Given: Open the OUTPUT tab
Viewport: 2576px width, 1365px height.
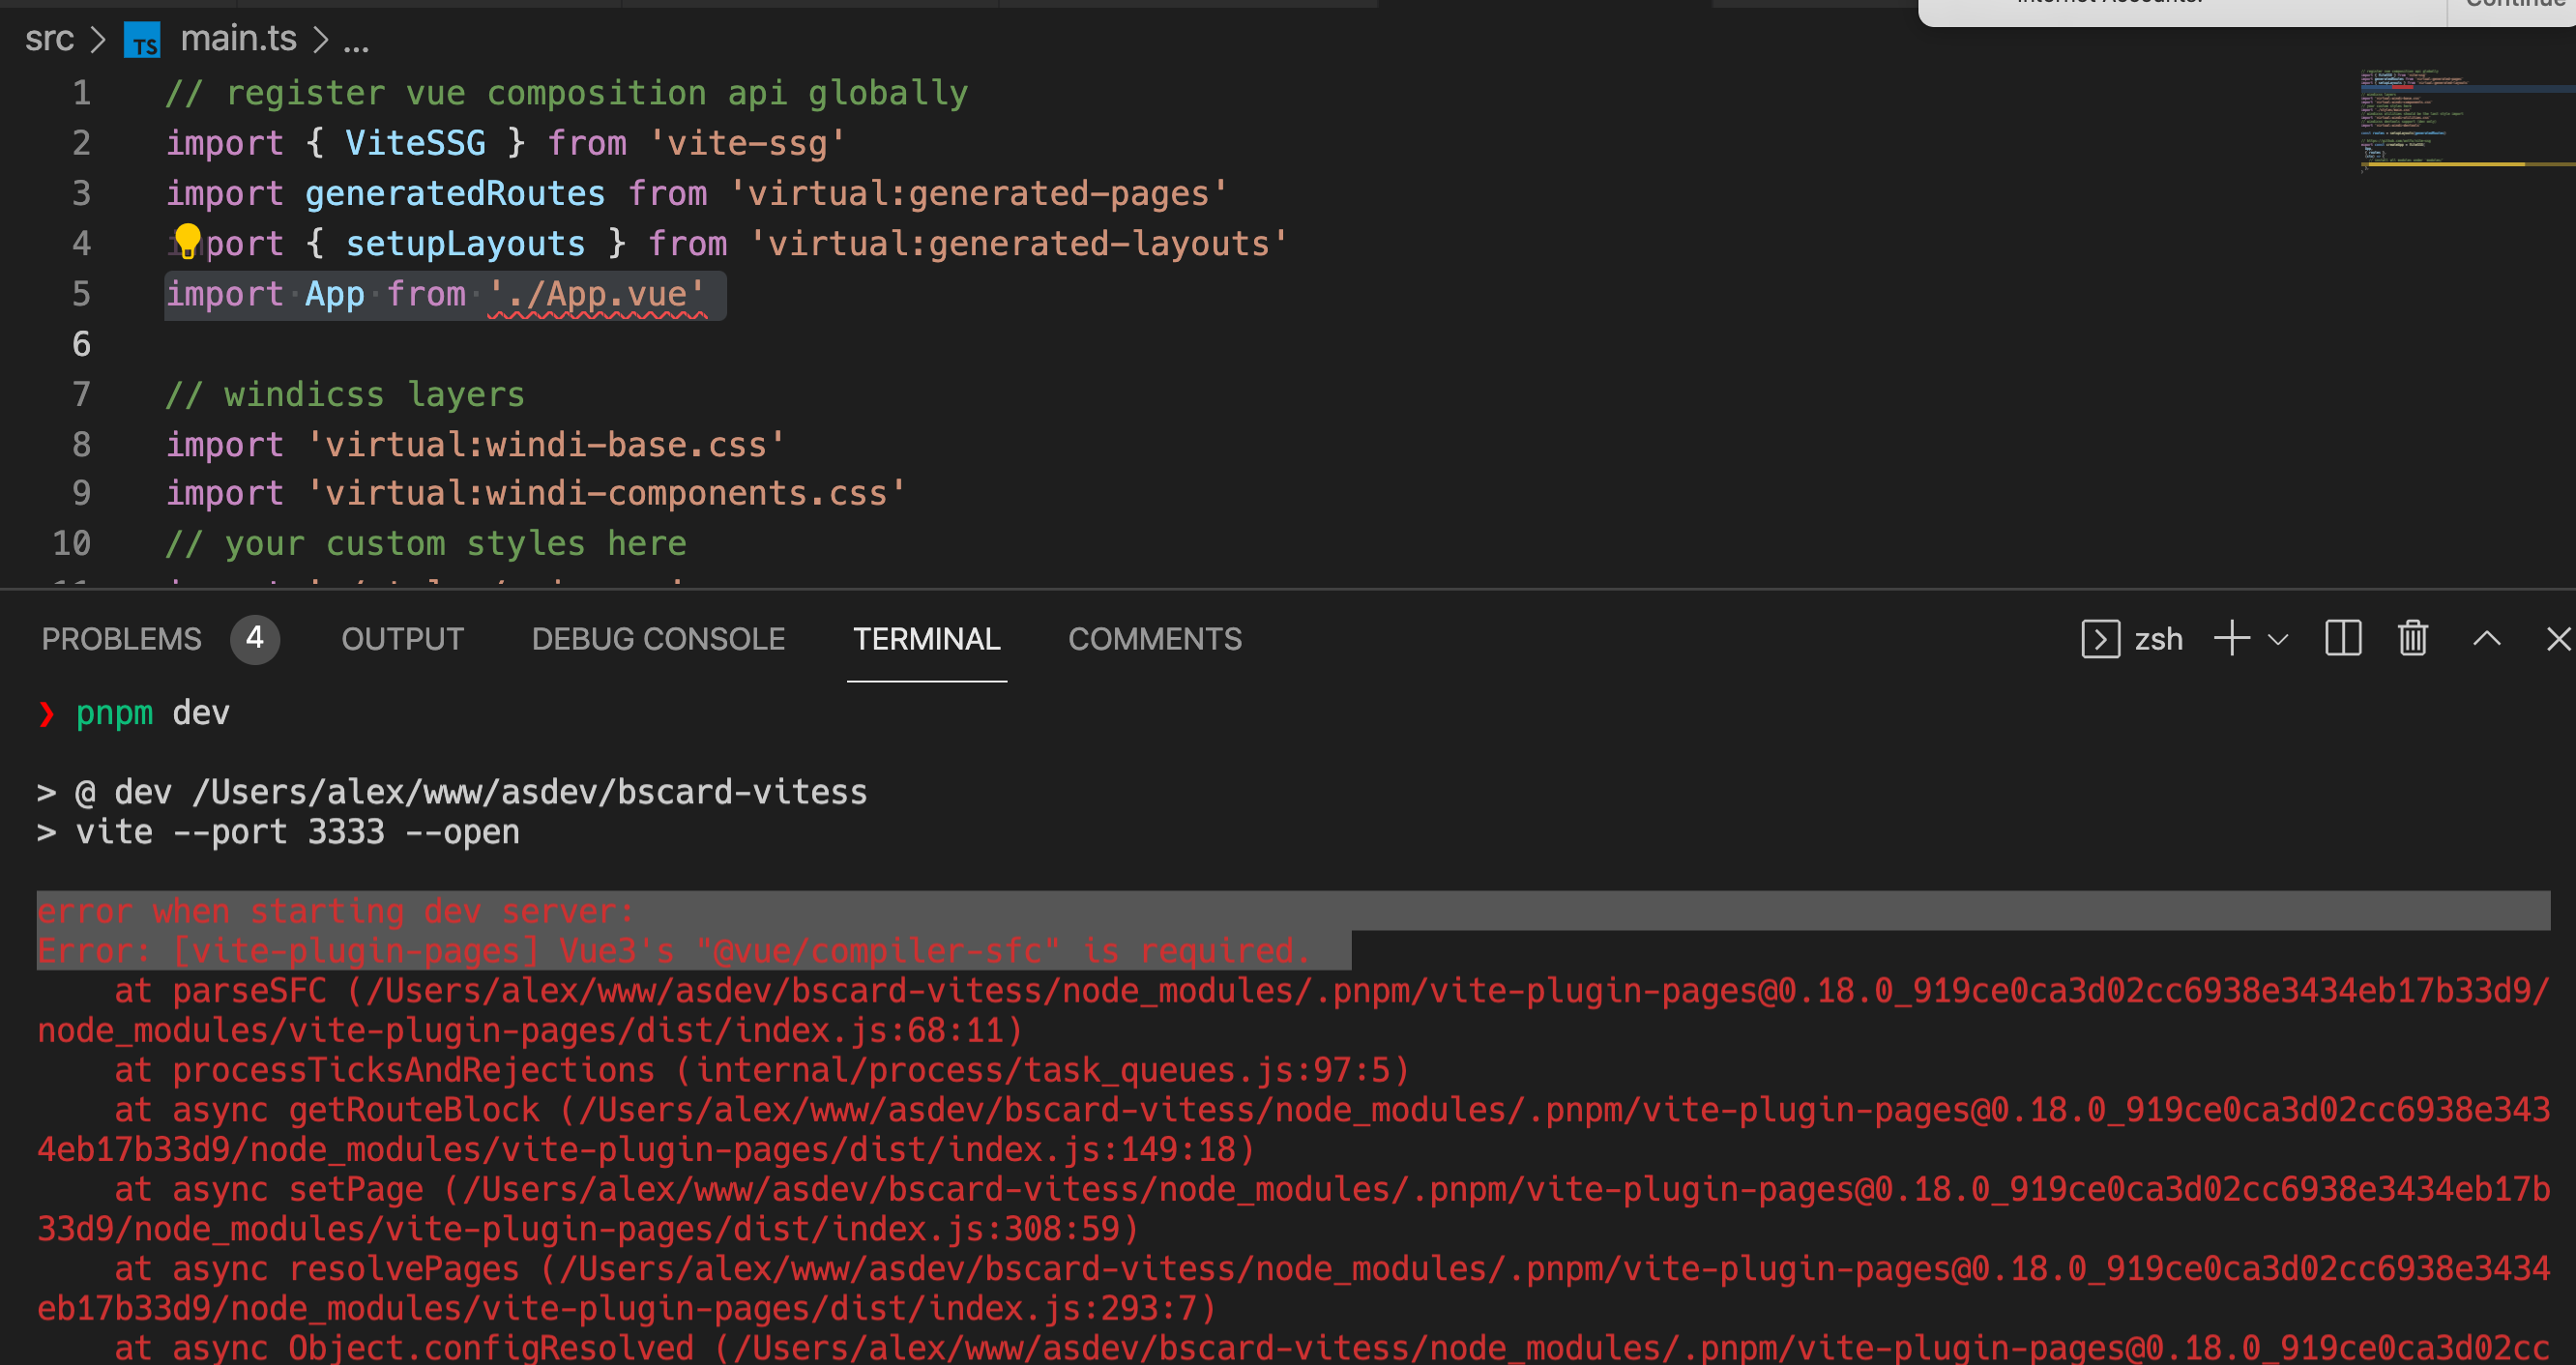Looking at the screenshot, I should tap(402, 639).
